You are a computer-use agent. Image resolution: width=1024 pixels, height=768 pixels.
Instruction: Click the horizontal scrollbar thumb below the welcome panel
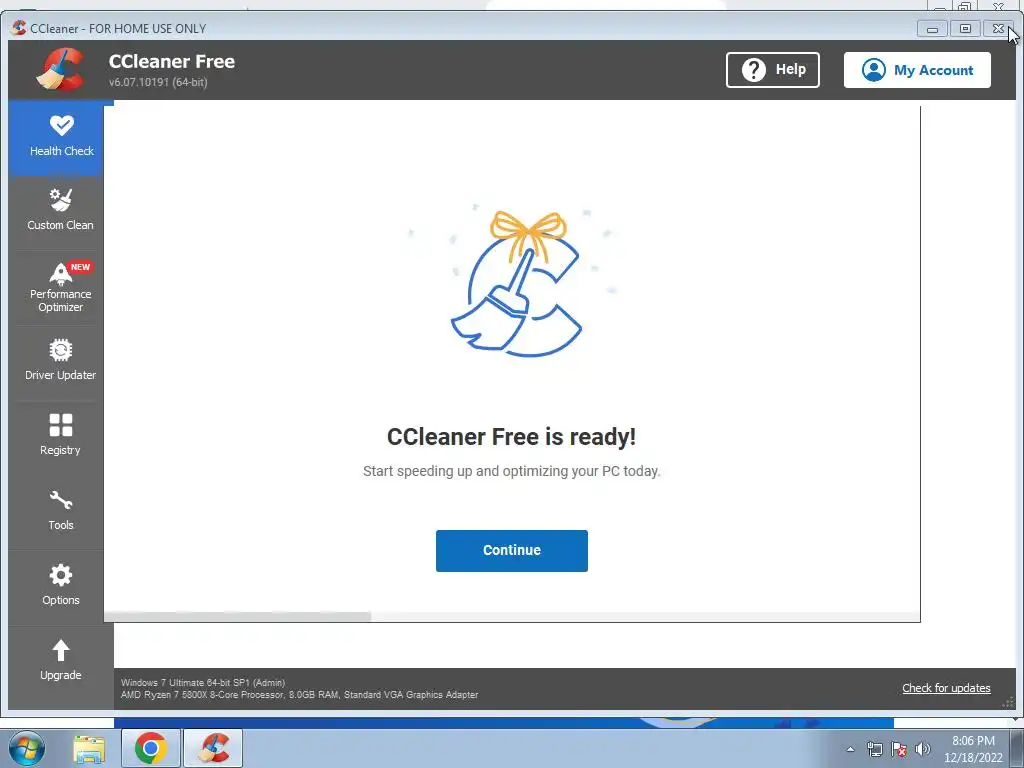point(238,616)
